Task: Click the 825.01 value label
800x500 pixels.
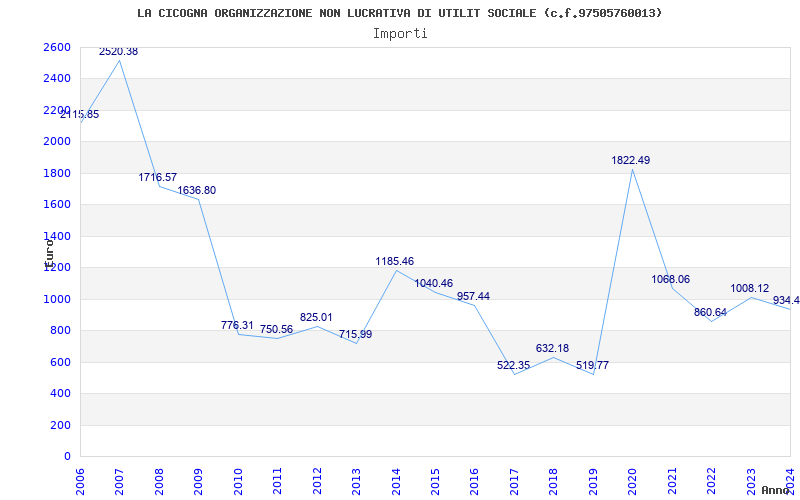Action: click(316, 317)
